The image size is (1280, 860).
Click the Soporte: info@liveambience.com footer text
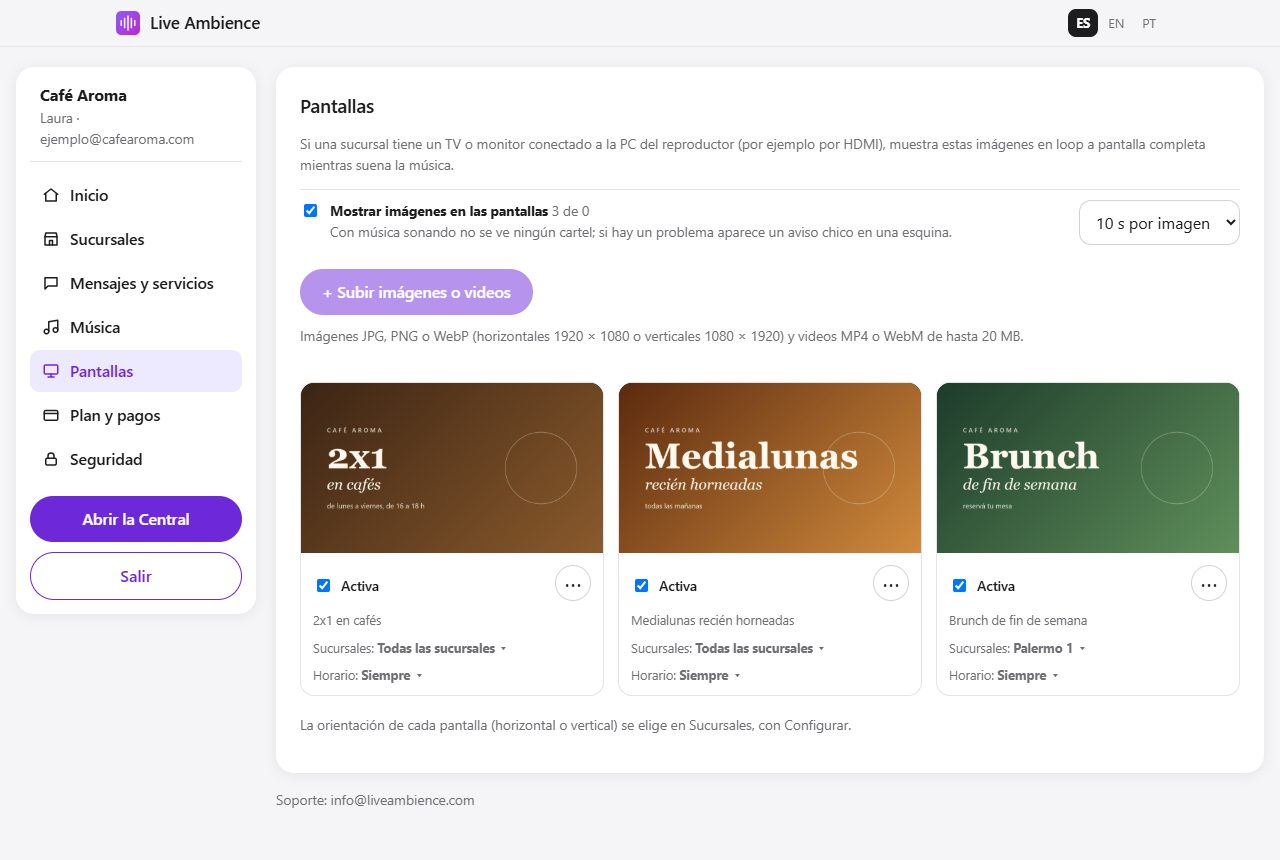(375, 800)
